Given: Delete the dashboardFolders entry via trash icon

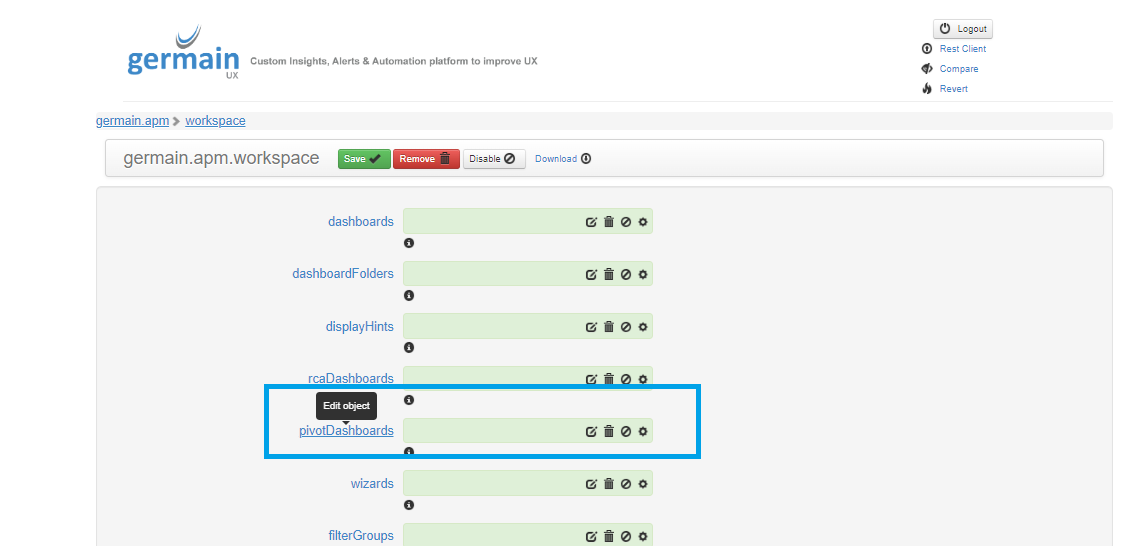Looking at the screenshot, I should pos(608,274).
